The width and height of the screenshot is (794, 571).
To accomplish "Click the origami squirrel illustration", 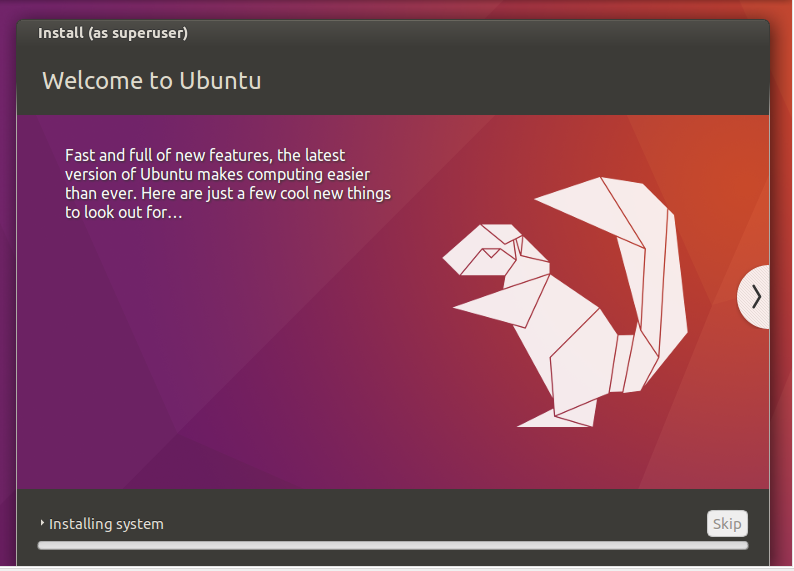I will click(x=565, y=302).
